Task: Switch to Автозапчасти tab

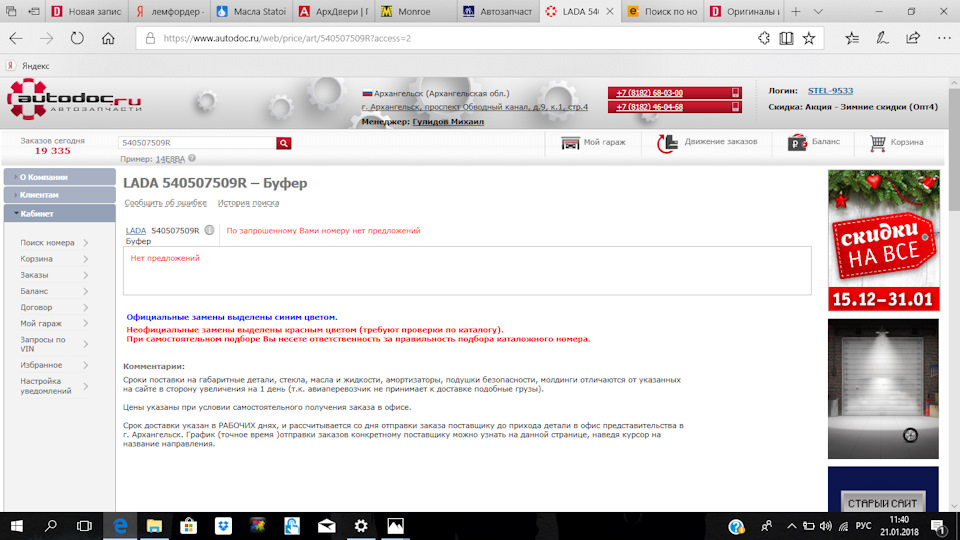Action: coord(498,12)
